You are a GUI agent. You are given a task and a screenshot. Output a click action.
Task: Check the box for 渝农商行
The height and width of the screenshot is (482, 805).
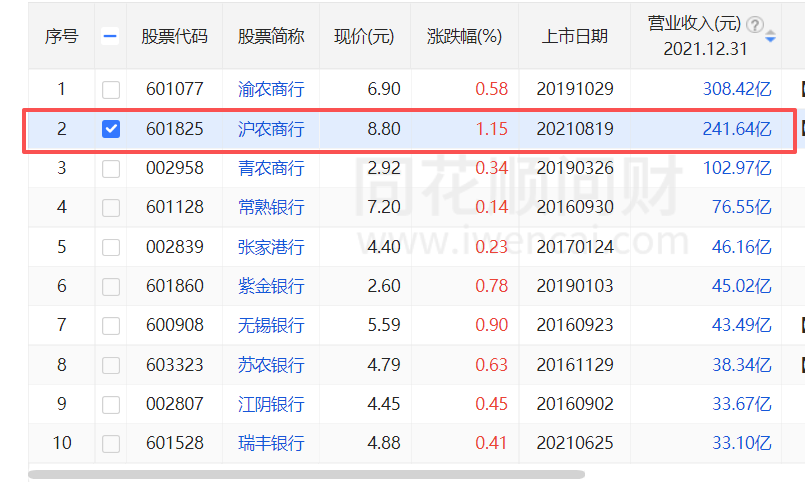point(111,89)
